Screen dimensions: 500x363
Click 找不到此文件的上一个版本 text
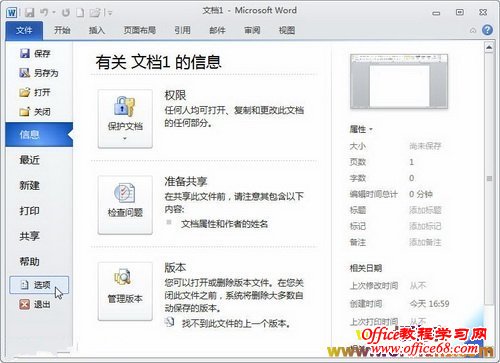coord(236,323)
